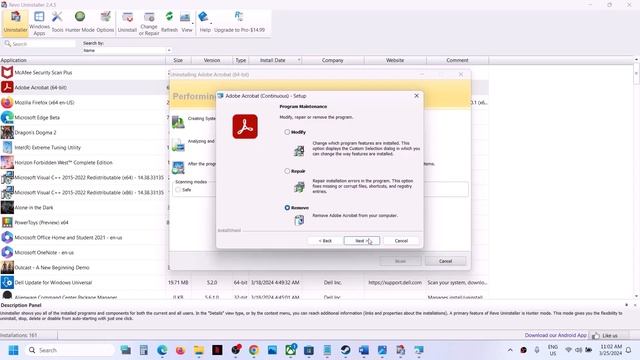The height and width of the screenshot is (360, 640).
Task: Sort by Website column header
Action: tap(395, 60)
